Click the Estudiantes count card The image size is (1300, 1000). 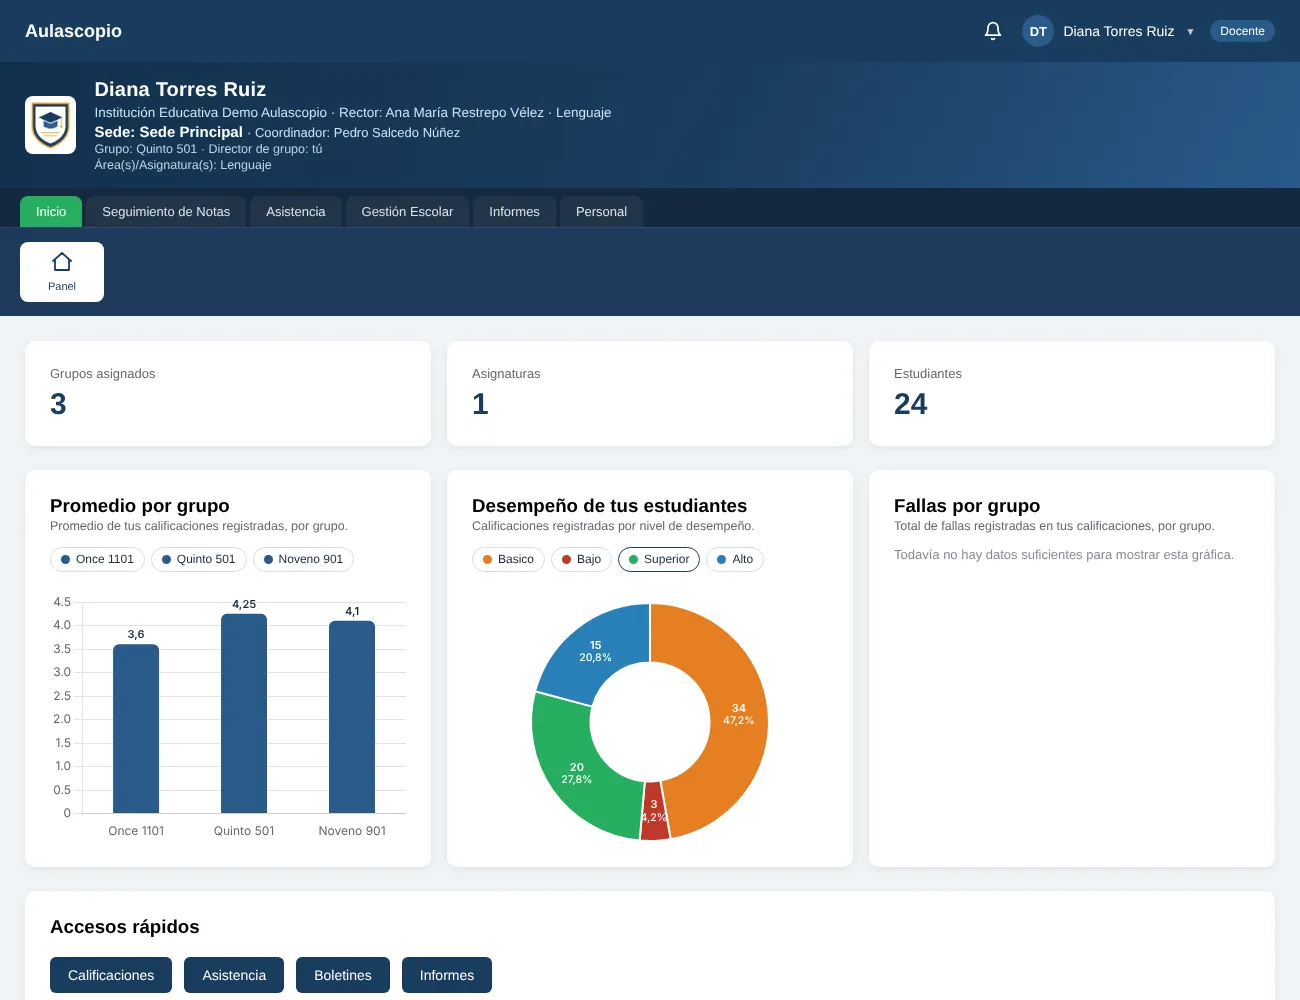click(x=1072, y=394)
